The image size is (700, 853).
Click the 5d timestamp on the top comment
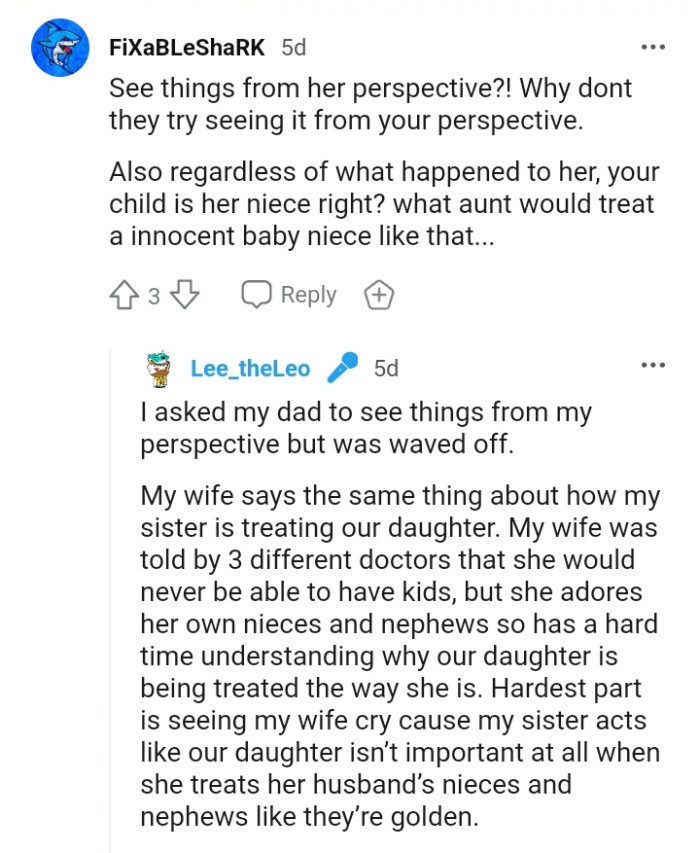(294, 46)
